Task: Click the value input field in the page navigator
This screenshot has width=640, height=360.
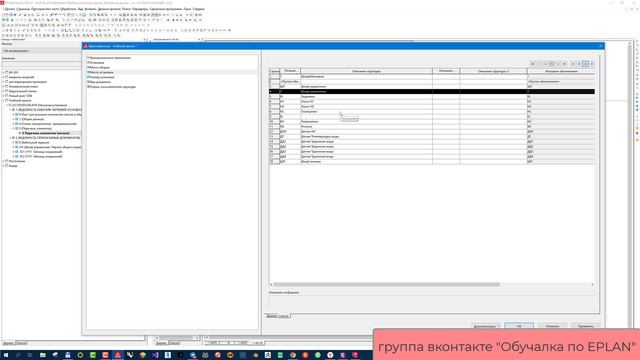Action: click(41, 64)
